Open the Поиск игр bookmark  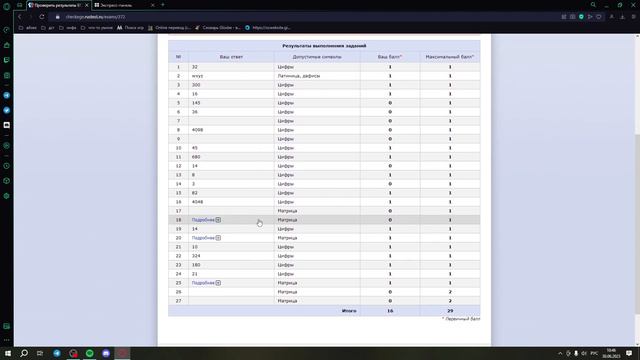pos(130,28)
